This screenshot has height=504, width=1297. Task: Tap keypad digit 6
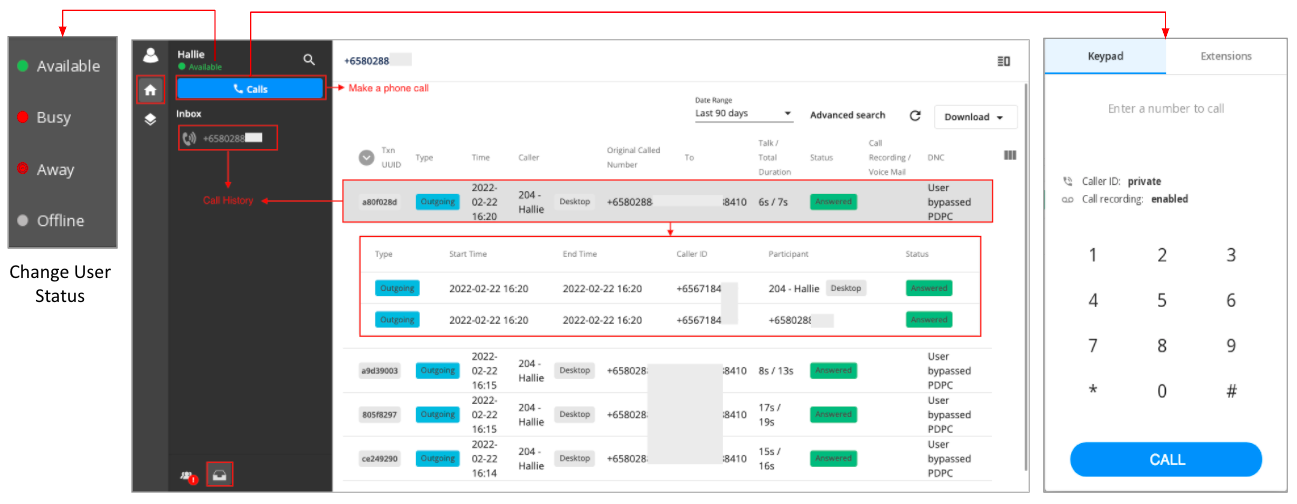tap(1231, 300)
